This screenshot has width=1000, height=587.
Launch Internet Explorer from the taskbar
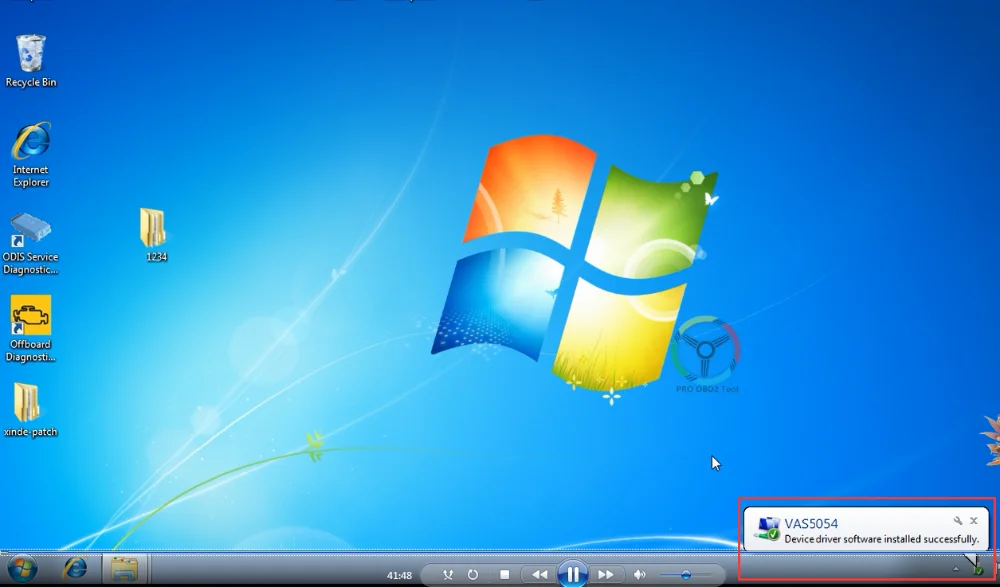tap(75, 568)
